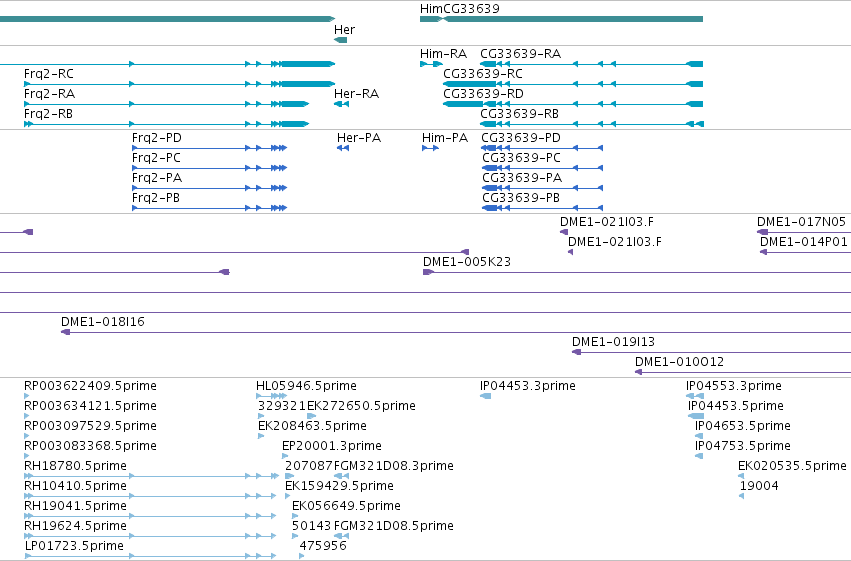The image size is (851, 561).
Task: Click the CG33639-RA transcript label
Action: (x=520, y=54)
